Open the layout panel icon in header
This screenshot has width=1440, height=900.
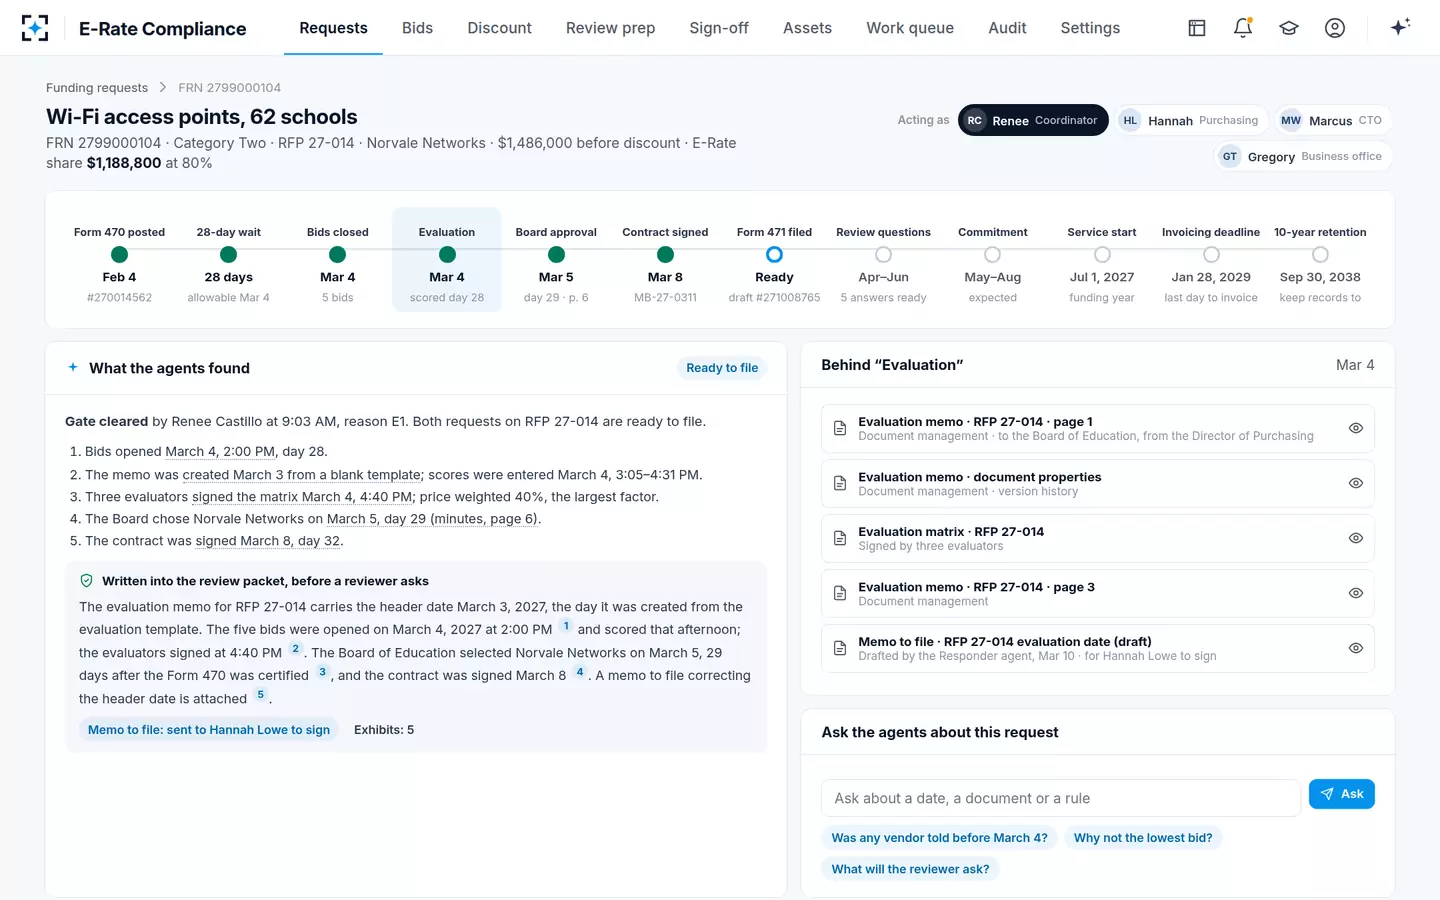(1197, 28)
